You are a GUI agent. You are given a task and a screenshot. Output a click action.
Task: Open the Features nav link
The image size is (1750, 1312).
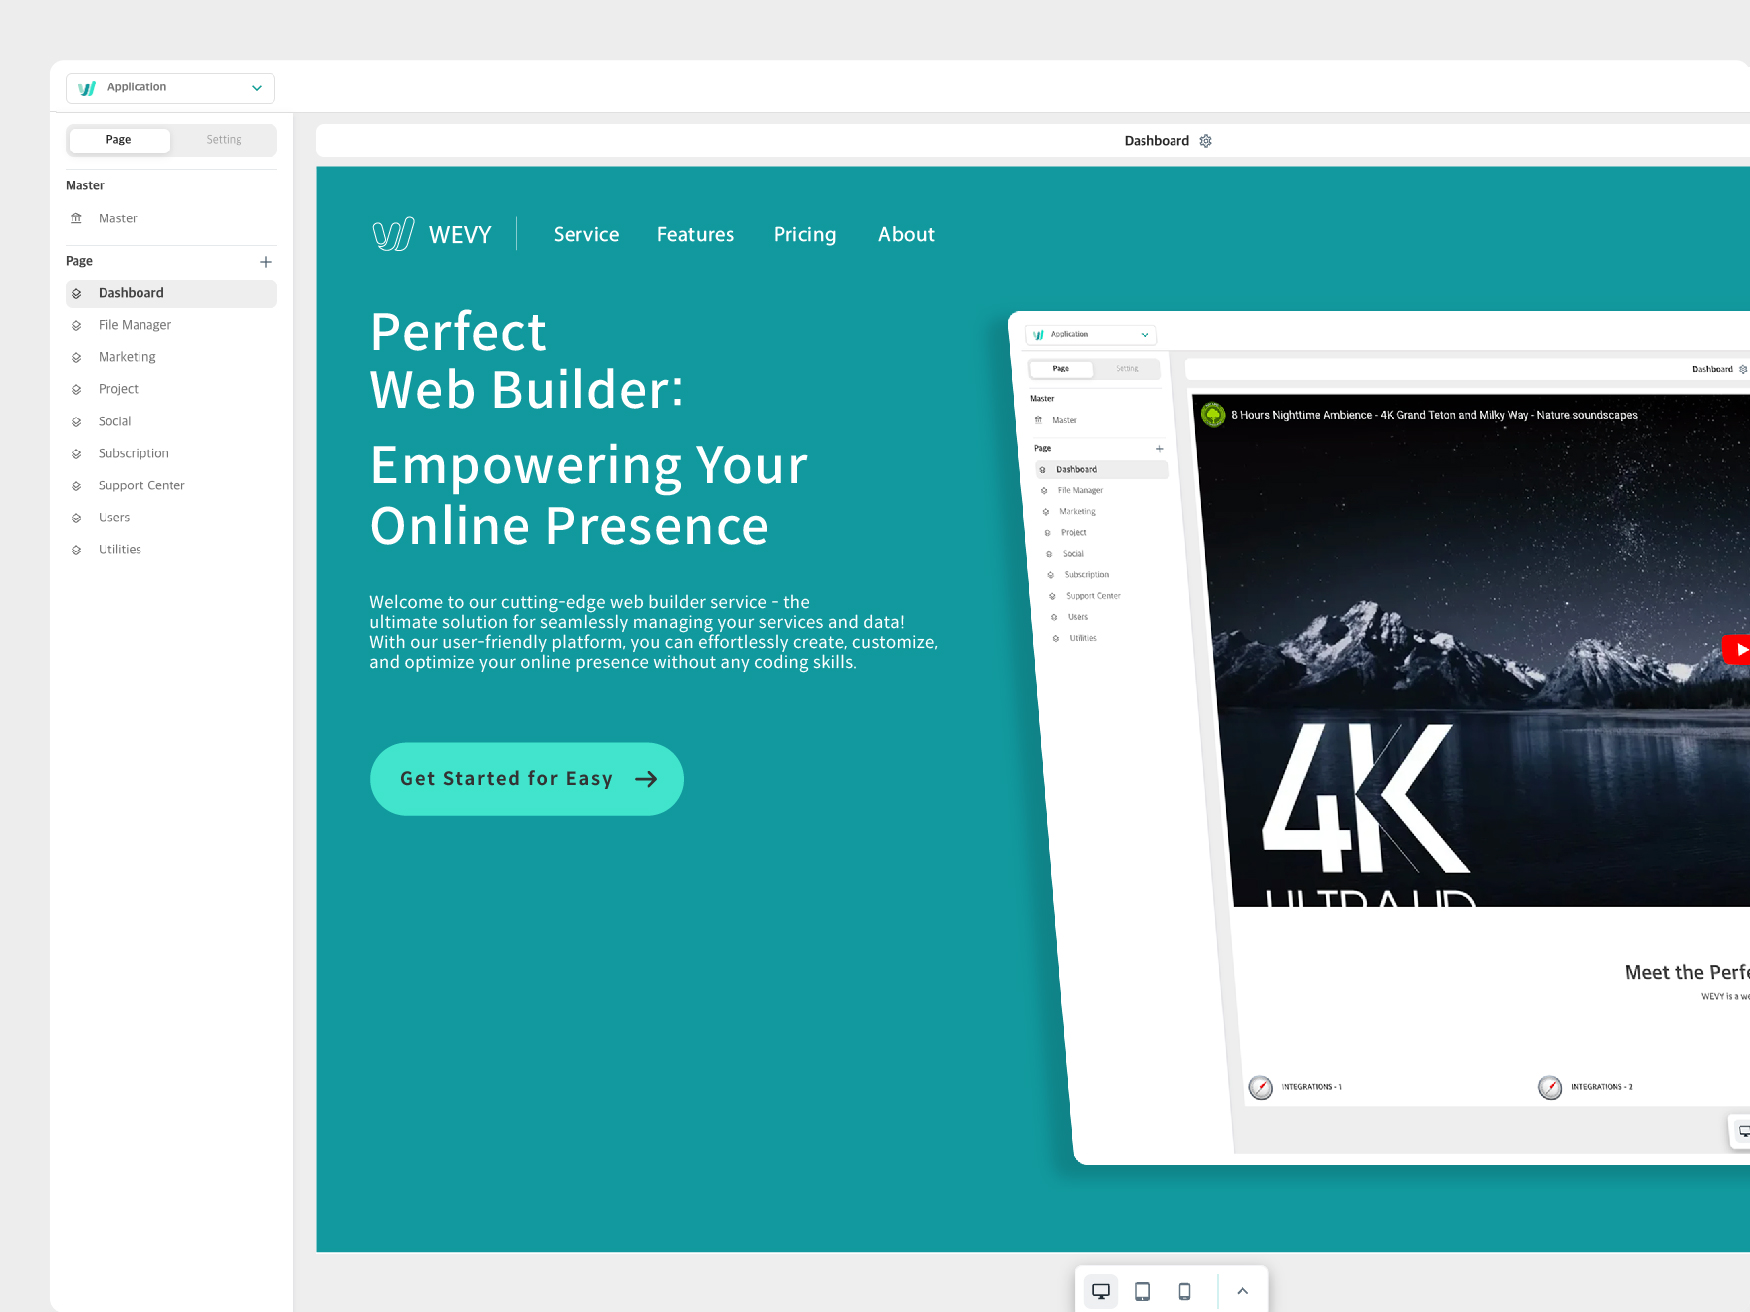[695, 235]
